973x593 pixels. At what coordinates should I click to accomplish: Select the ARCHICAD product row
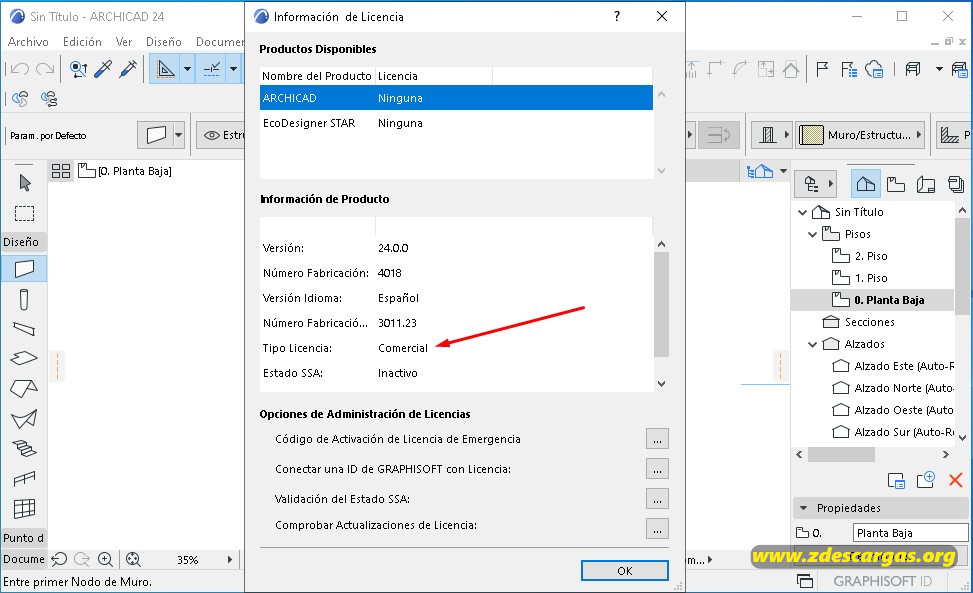pos(456,98)
